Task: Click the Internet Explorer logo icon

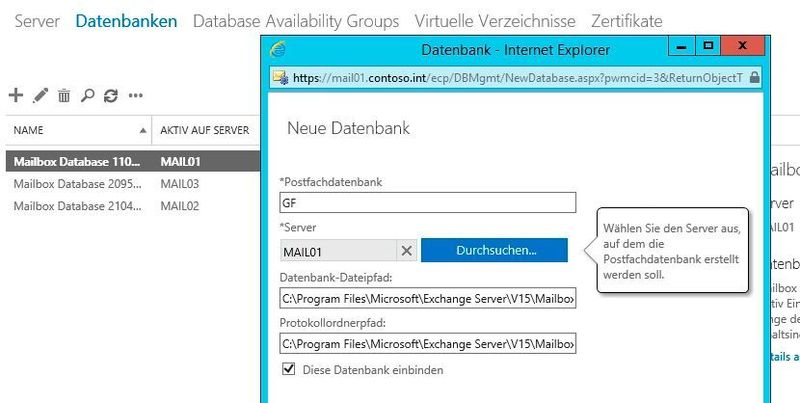Action: pos(278,49)
